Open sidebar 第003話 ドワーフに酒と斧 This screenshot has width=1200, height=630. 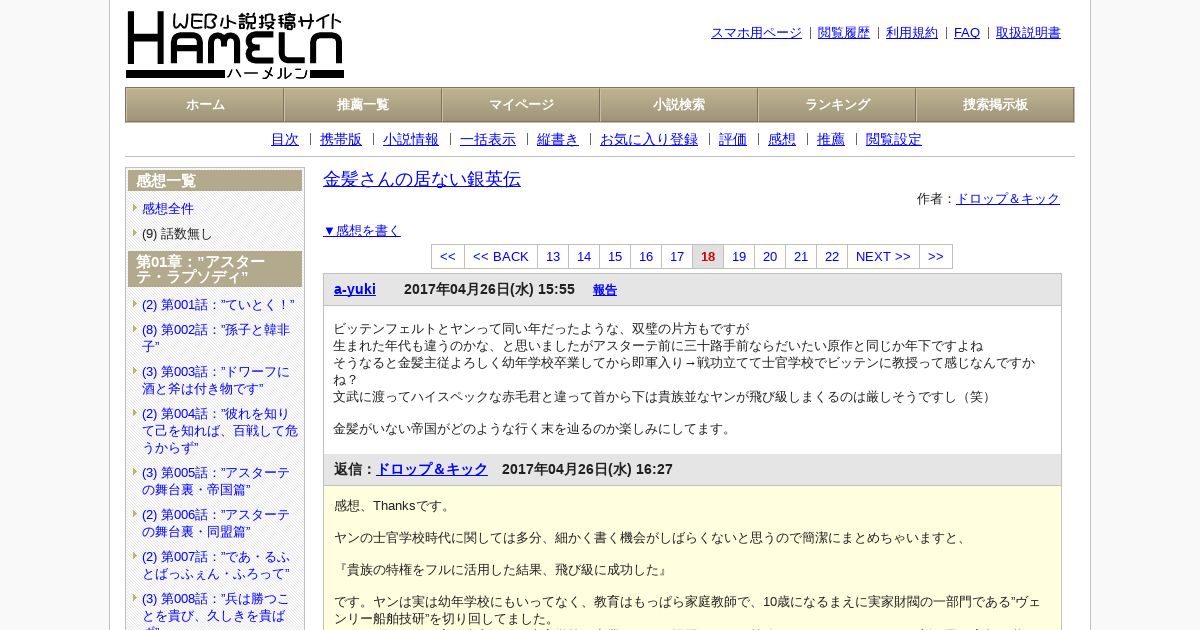pyautogui.click(x=216, y=380)
